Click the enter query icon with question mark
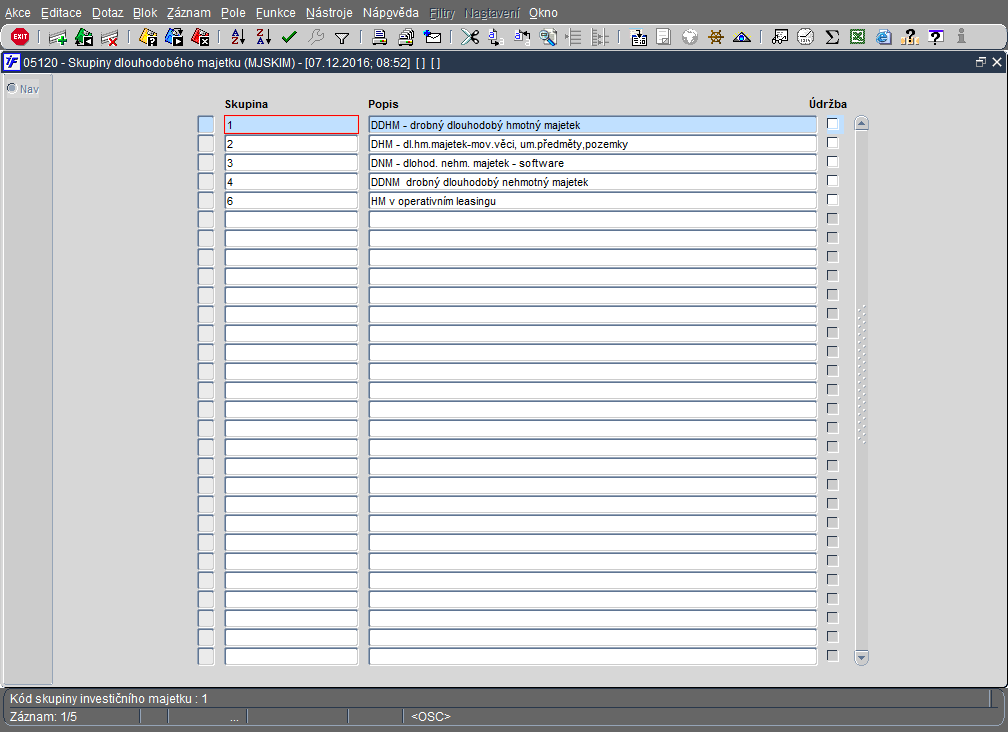This screenshot has height=732, width=1008. [x=148, y=37]
